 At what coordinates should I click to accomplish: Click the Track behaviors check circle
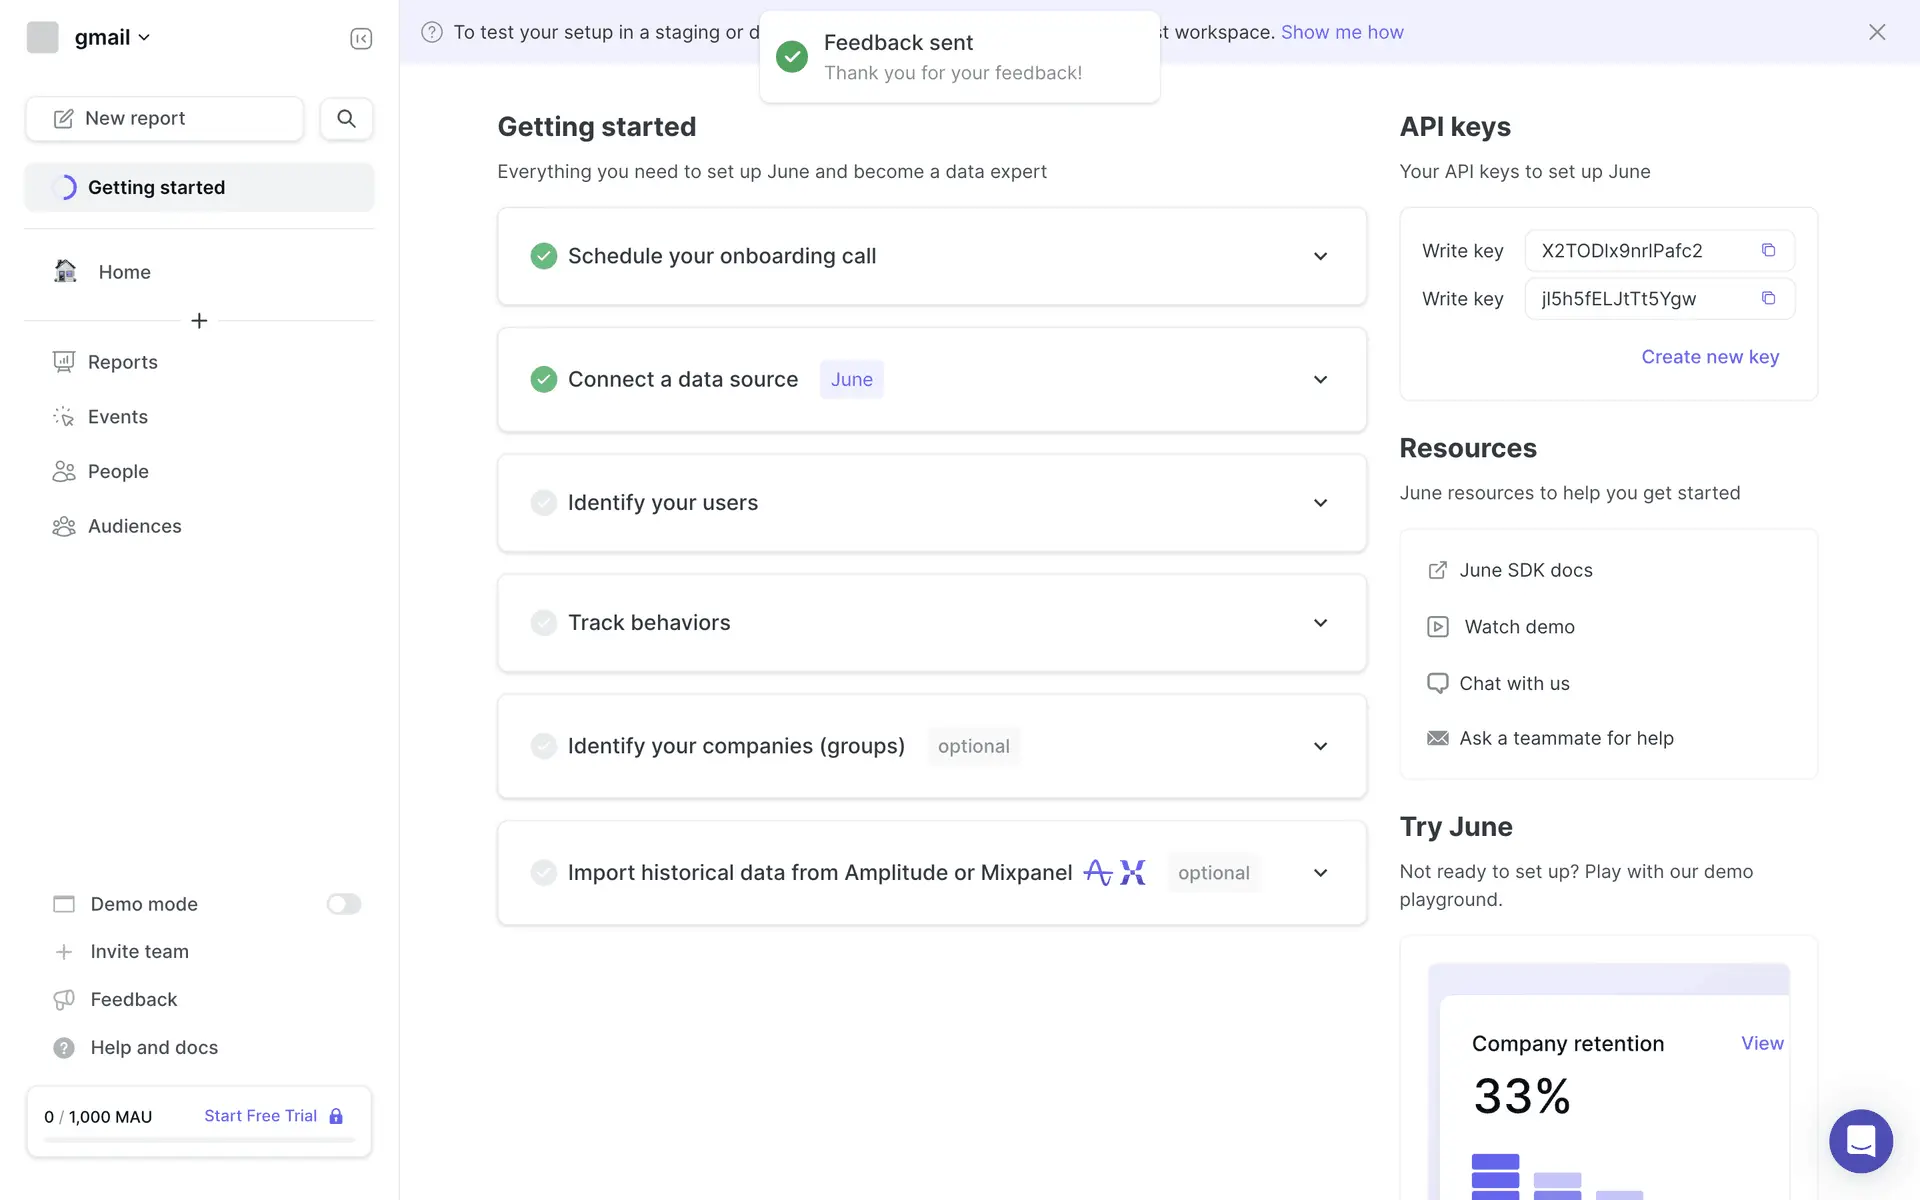544,623
